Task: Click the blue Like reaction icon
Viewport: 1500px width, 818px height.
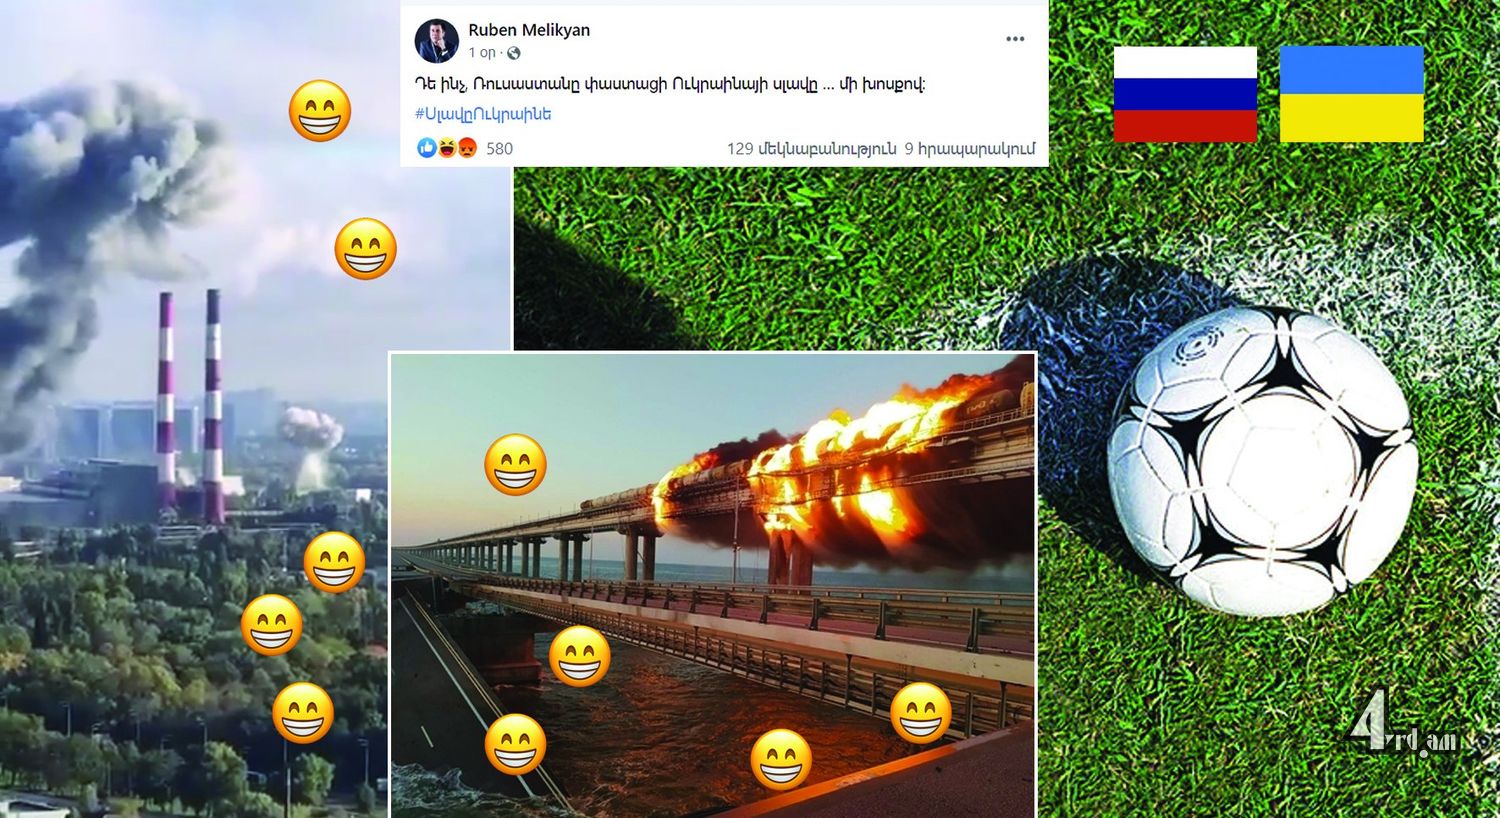Action: [x=426, y=148]
